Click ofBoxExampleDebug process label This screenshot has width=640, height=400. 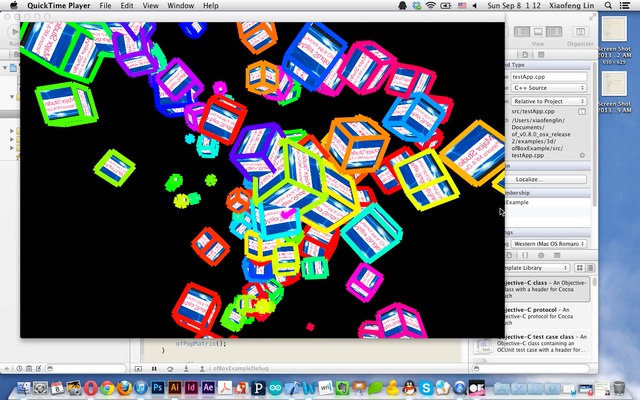point(241,369)
